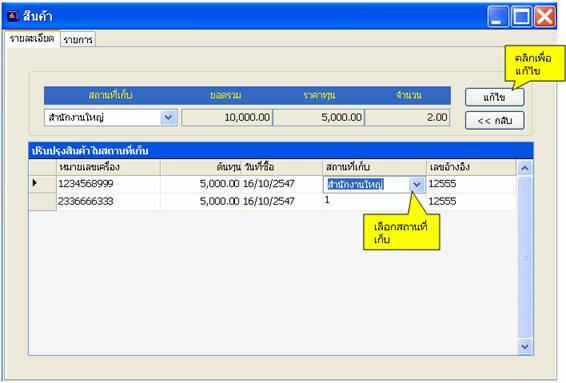Click the สินค้า window title icon
Viewport: 566px width, 383px height.
coord(13,16)
